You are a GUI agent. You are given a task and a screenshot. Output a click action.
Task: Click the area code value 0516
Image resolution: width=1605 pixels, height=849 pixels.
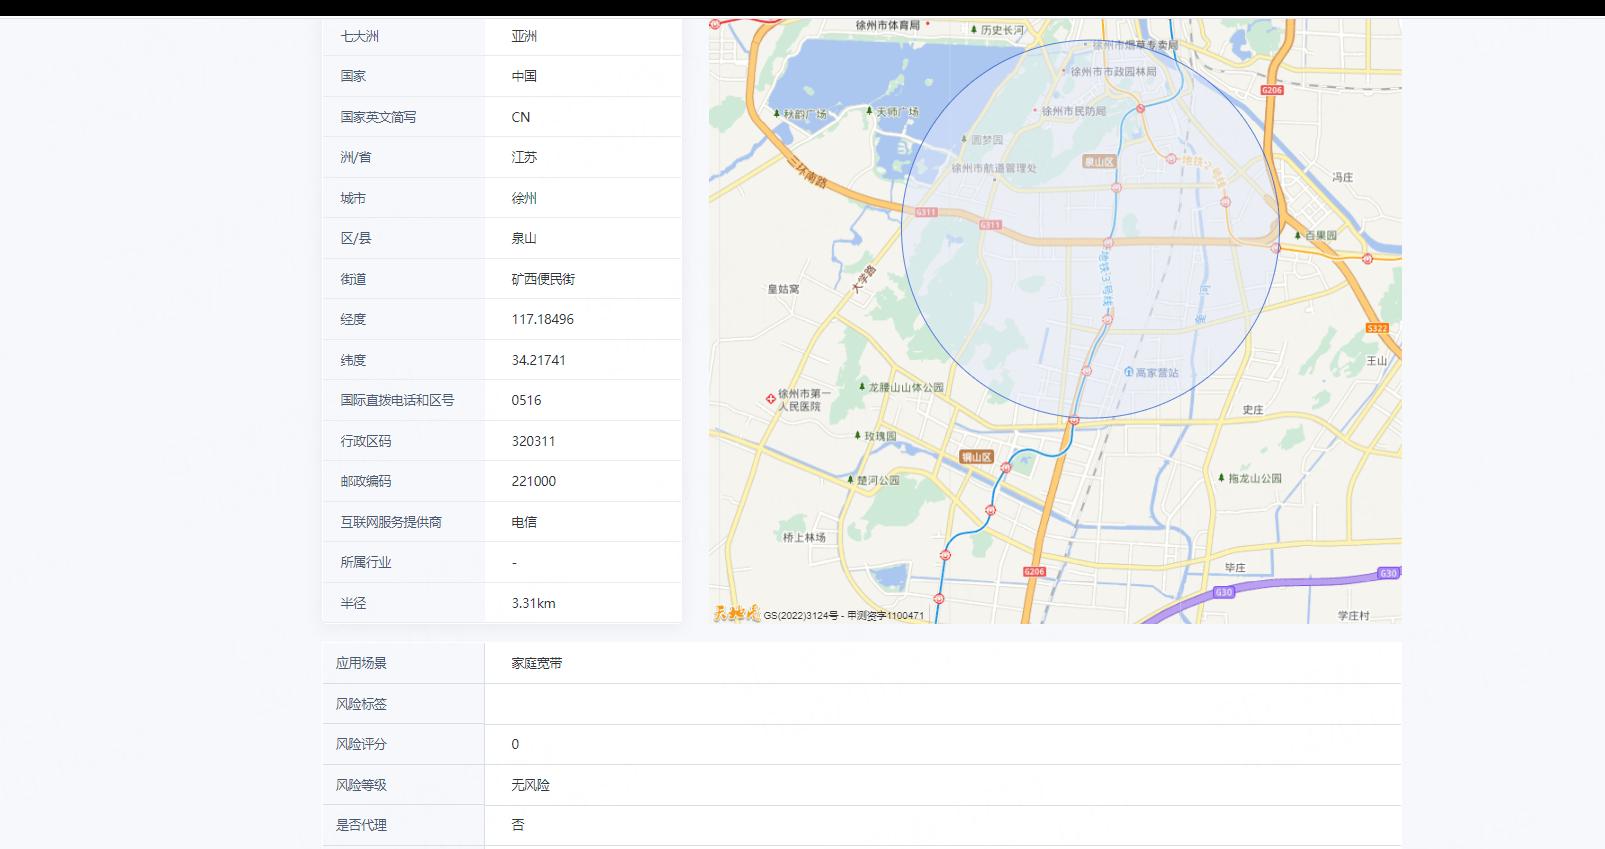click(526, 400)
